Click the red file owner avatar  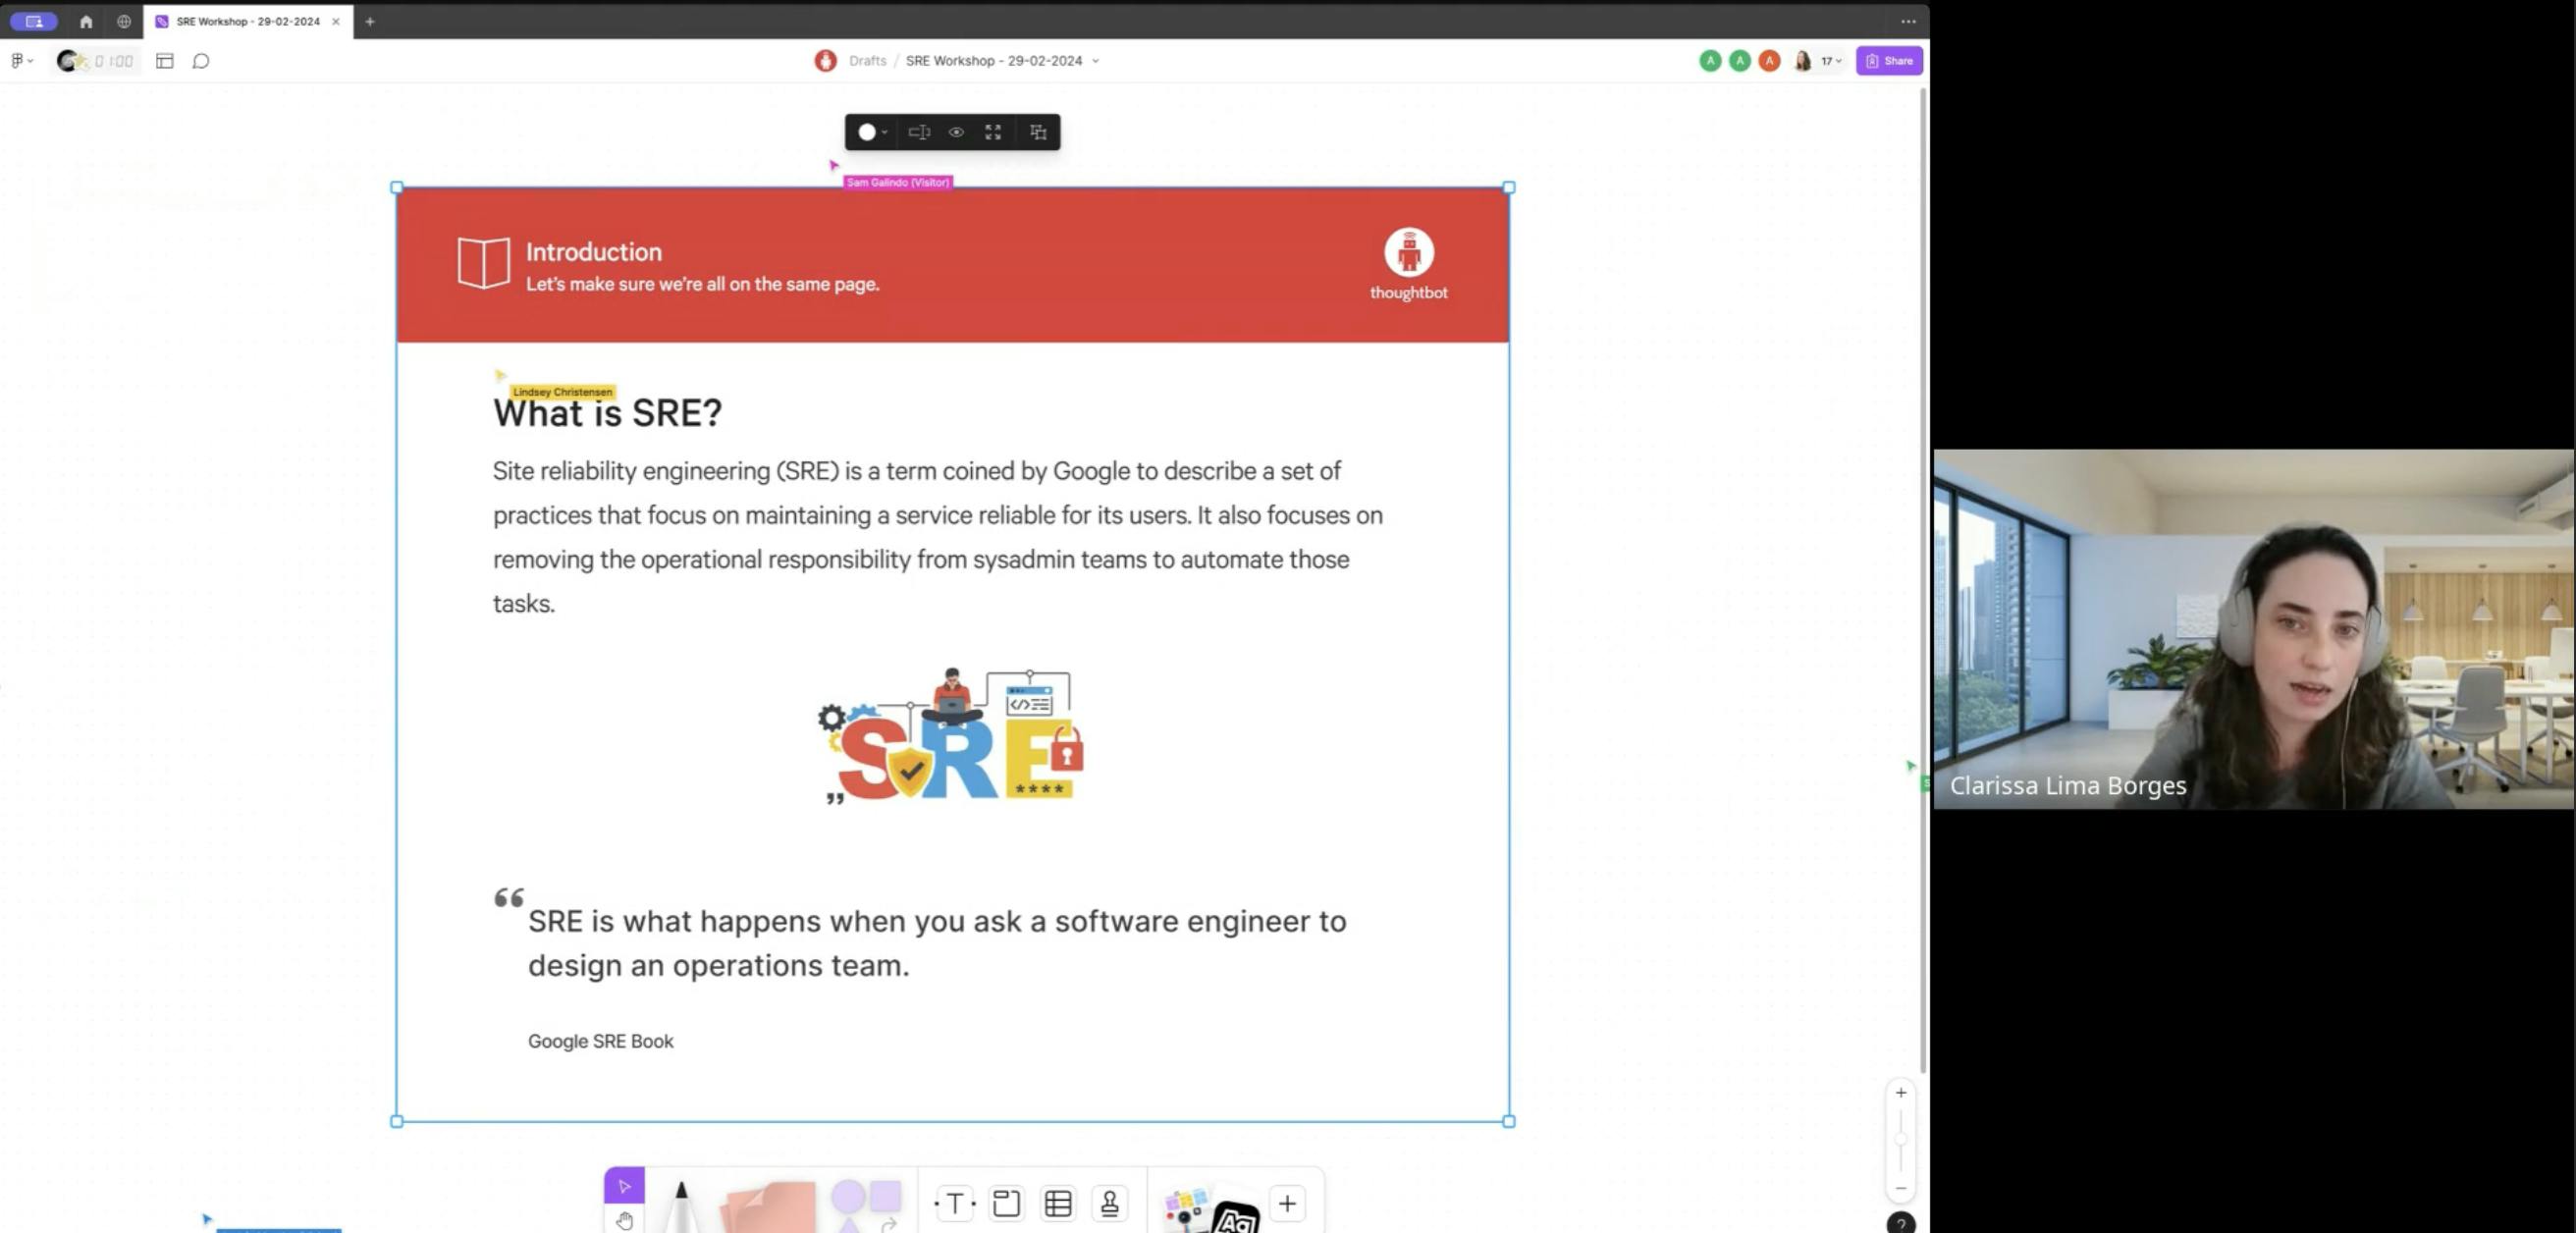coord(825,61)
